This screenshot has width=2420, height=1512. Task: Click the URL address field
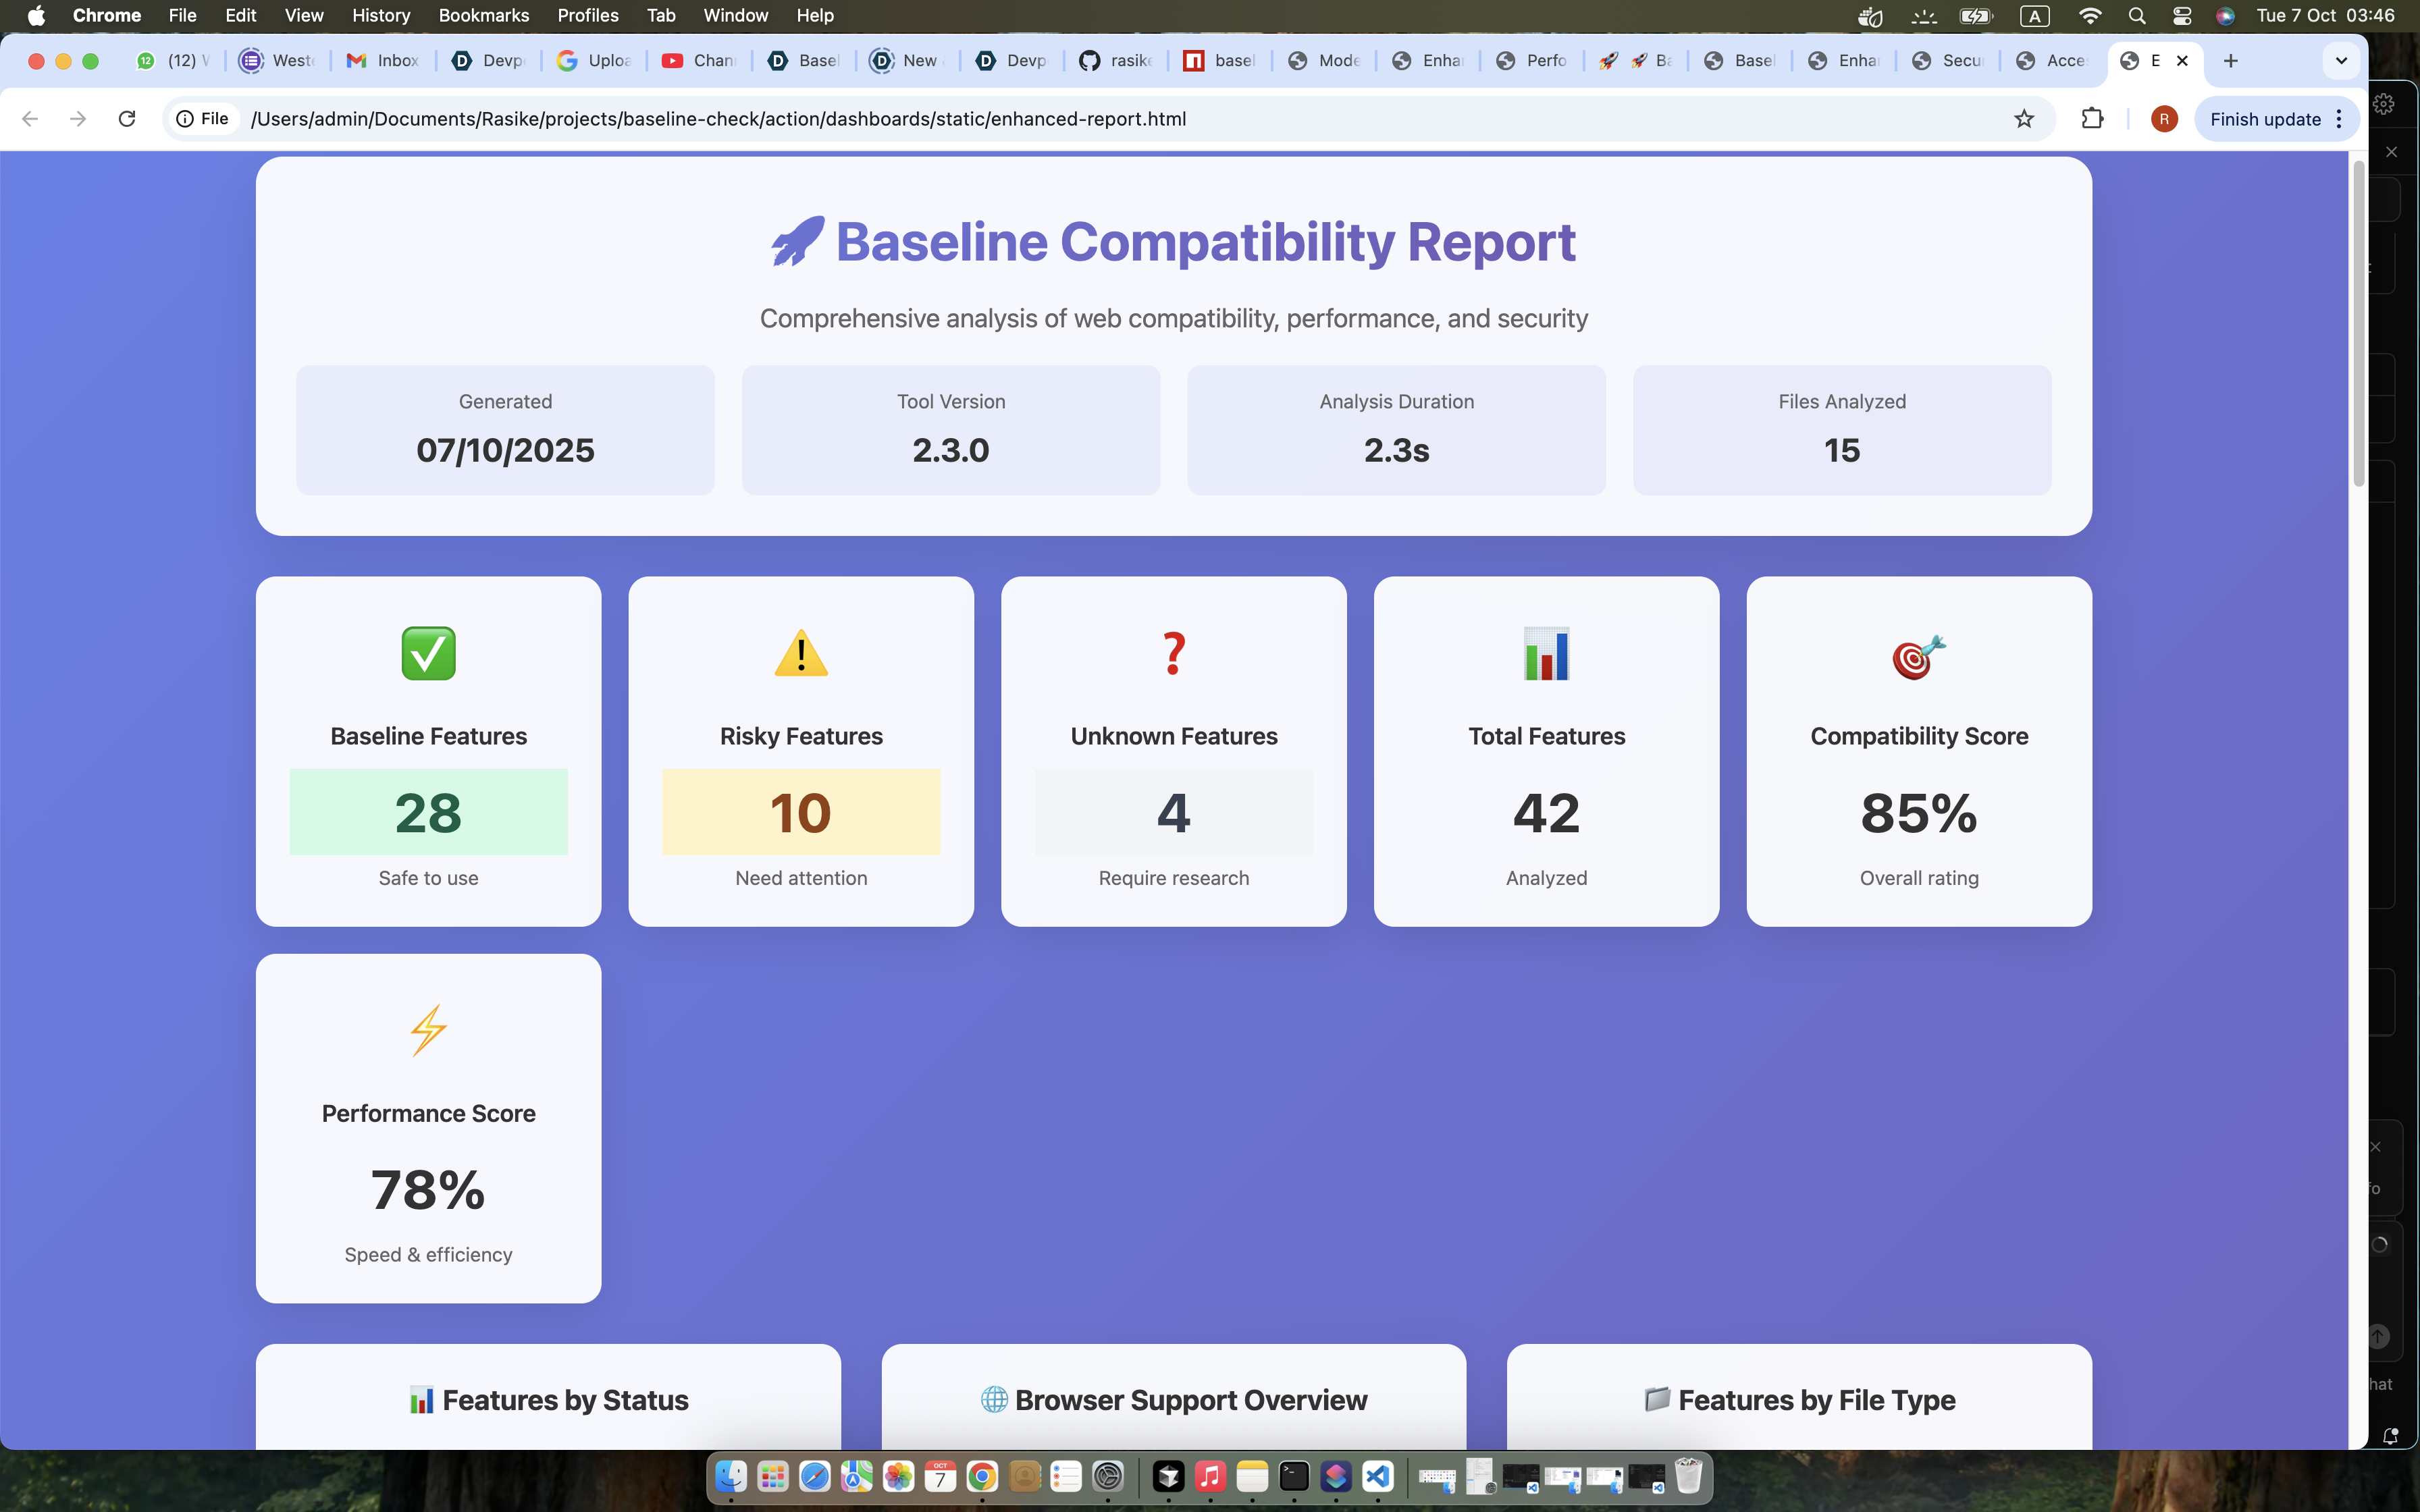pyautogui.click(x=1100, y=119)
